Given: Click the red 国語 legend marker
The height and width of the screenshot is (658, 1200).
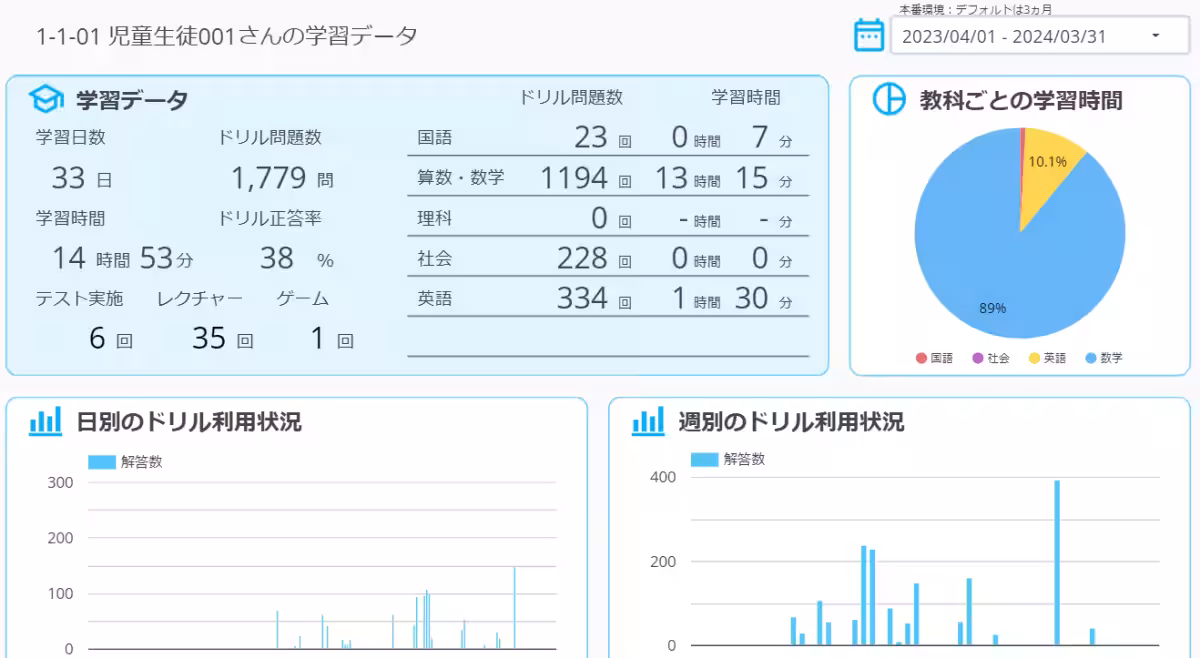Looking at the screenshot, I should coord(923,357).
